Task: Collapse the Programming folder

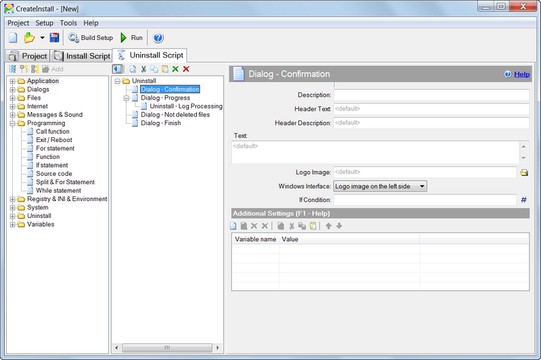Action: pos(12,123)
